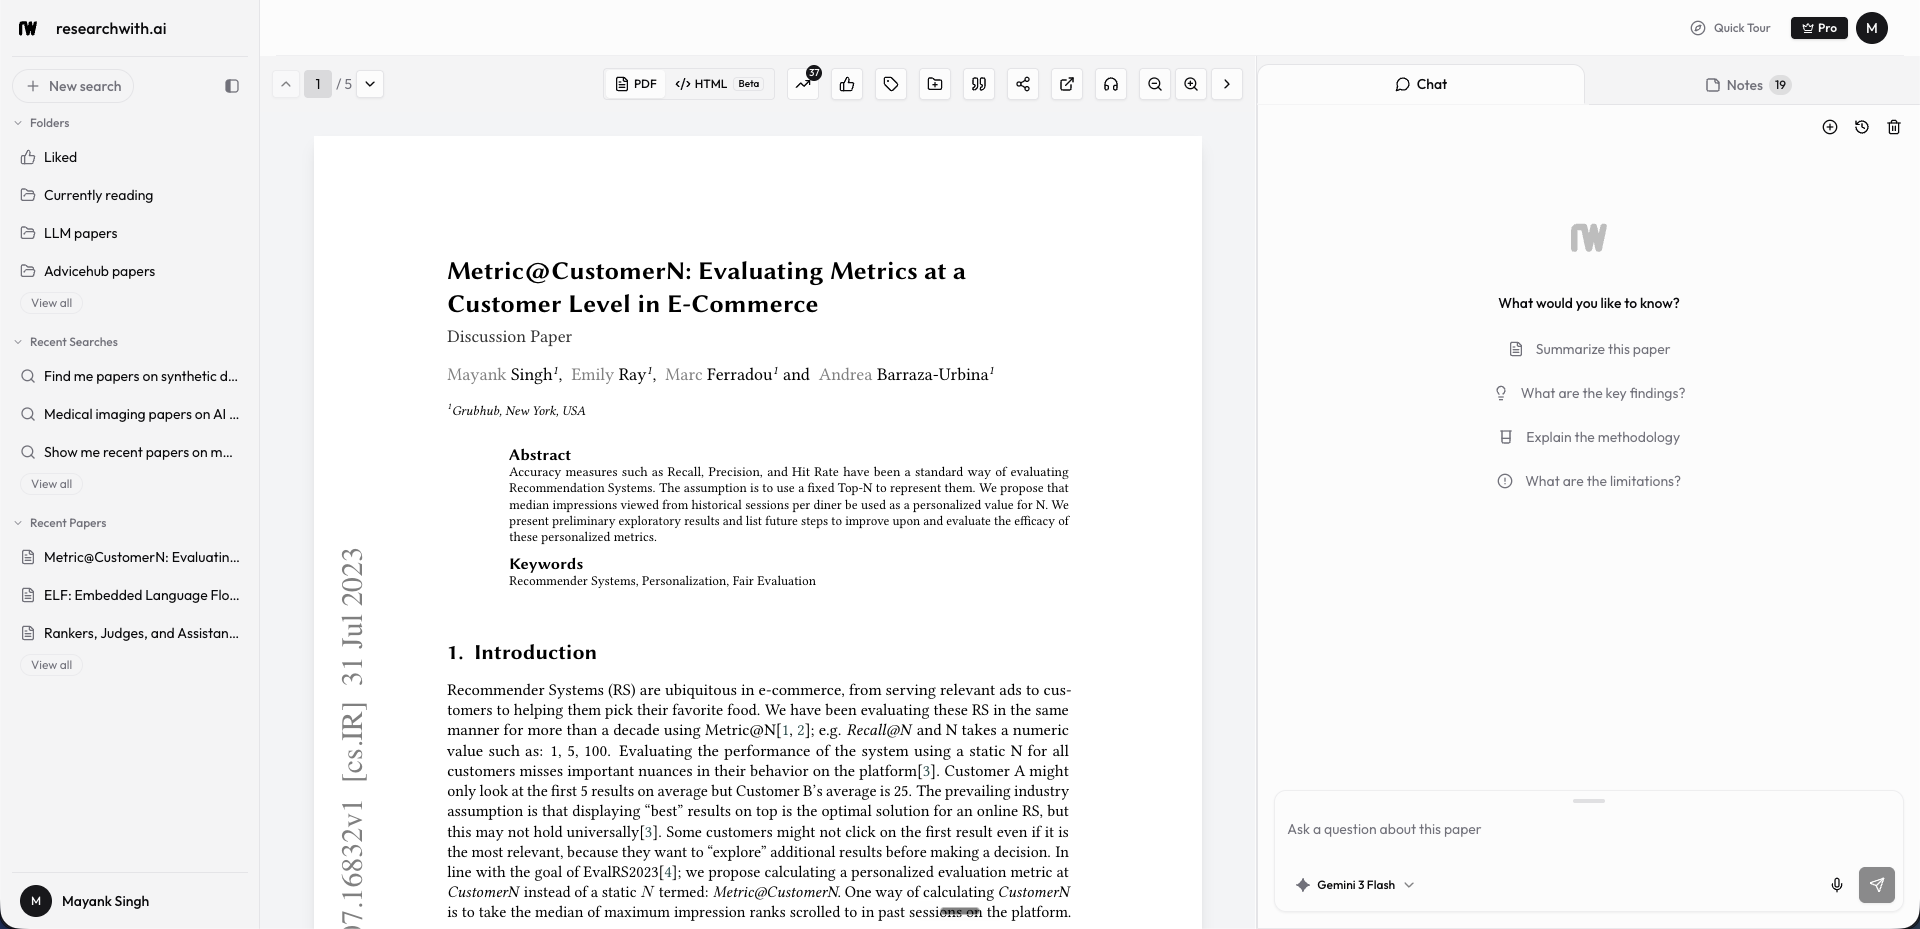The image size is (1920, 929).
Task: Open the LLM papers folder
Action: pos(129,233)
